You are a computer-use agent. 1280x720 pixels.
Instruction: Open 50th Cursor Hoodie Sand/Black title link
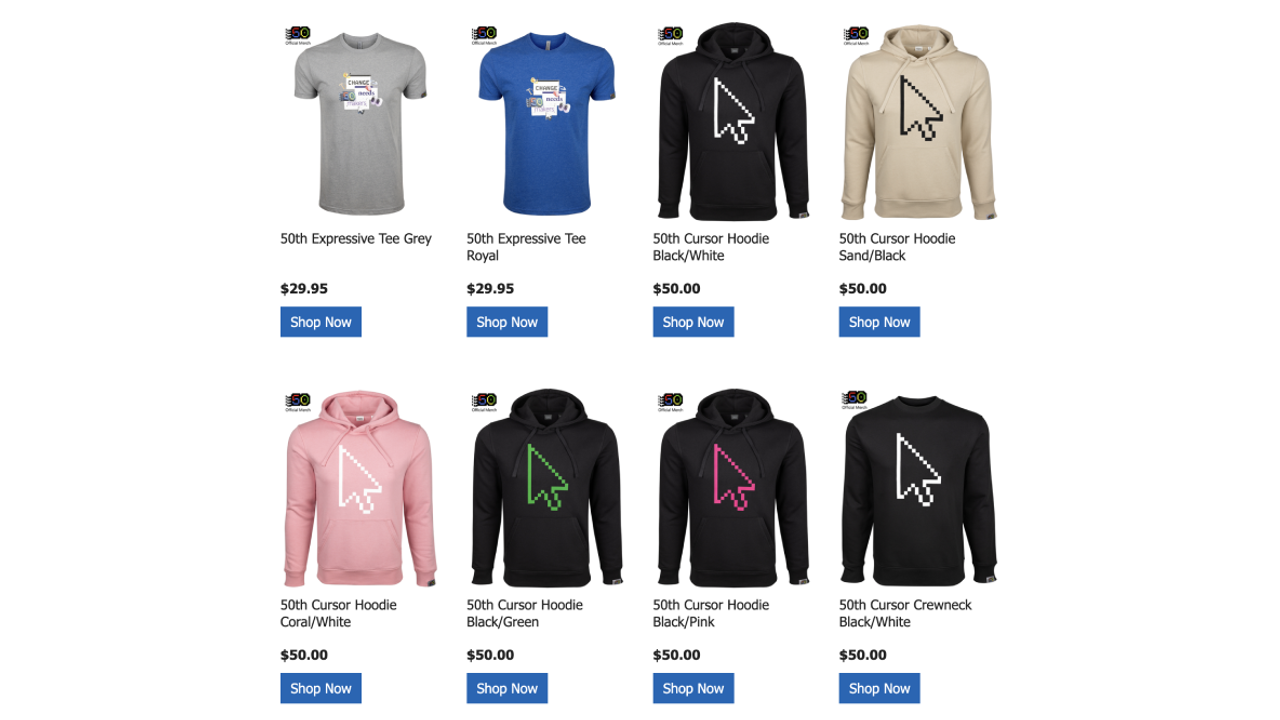[x=897, y=247]
